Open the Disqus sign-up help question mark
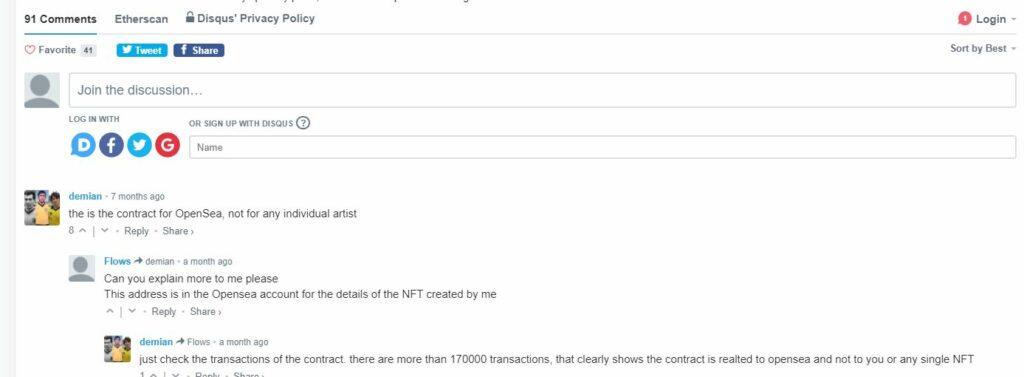This screenshot has height=377, width=1024. click(x=303, y=123)
